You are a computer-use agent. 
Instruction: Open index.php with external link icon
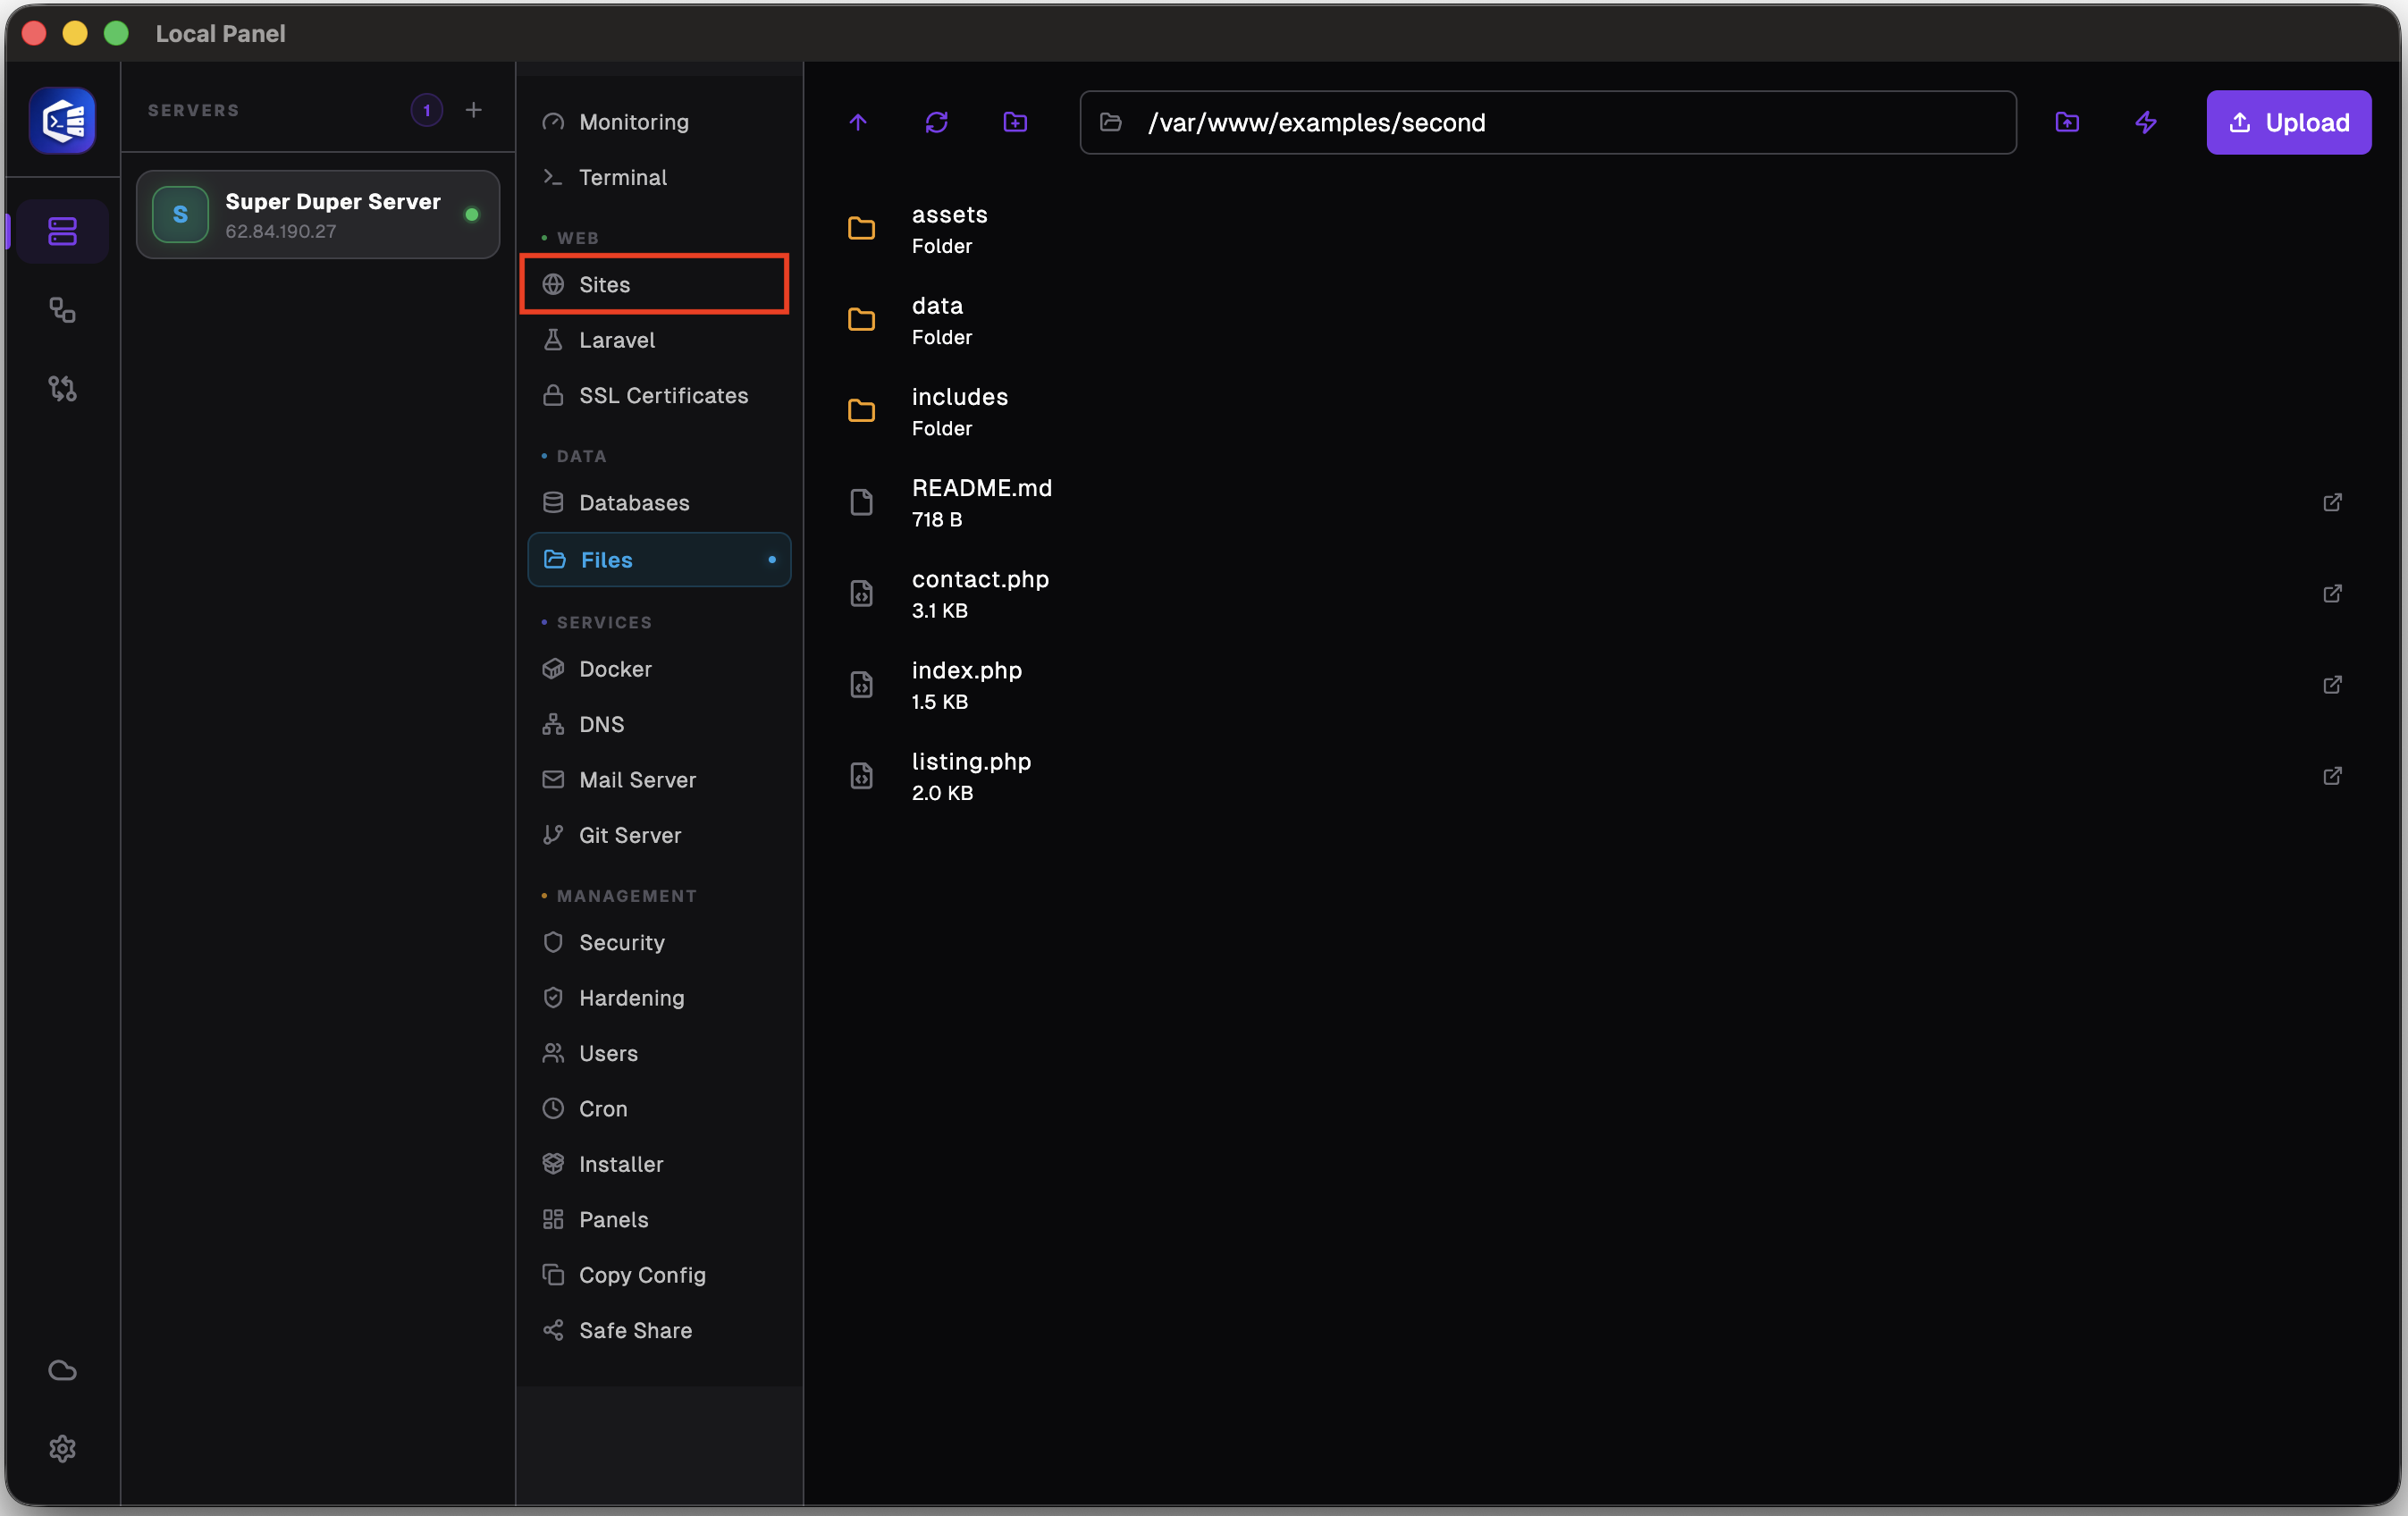click(2333, 685)
